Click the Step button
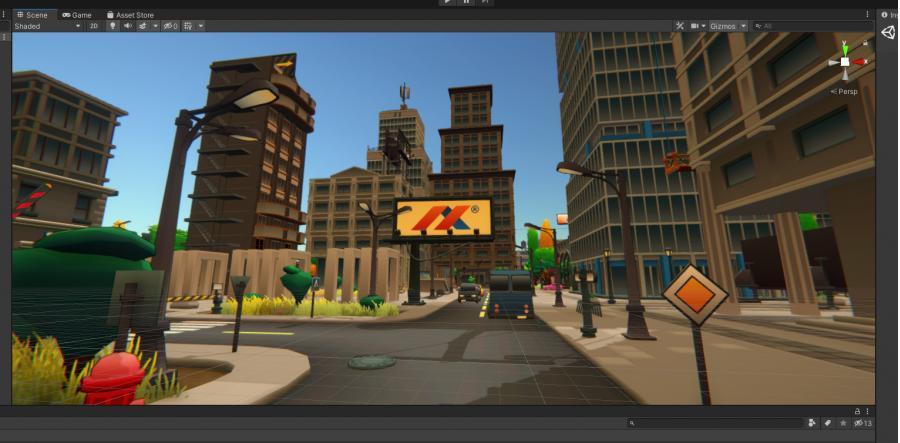This screenshot has width=900, height=443. (x=485, y=2)
